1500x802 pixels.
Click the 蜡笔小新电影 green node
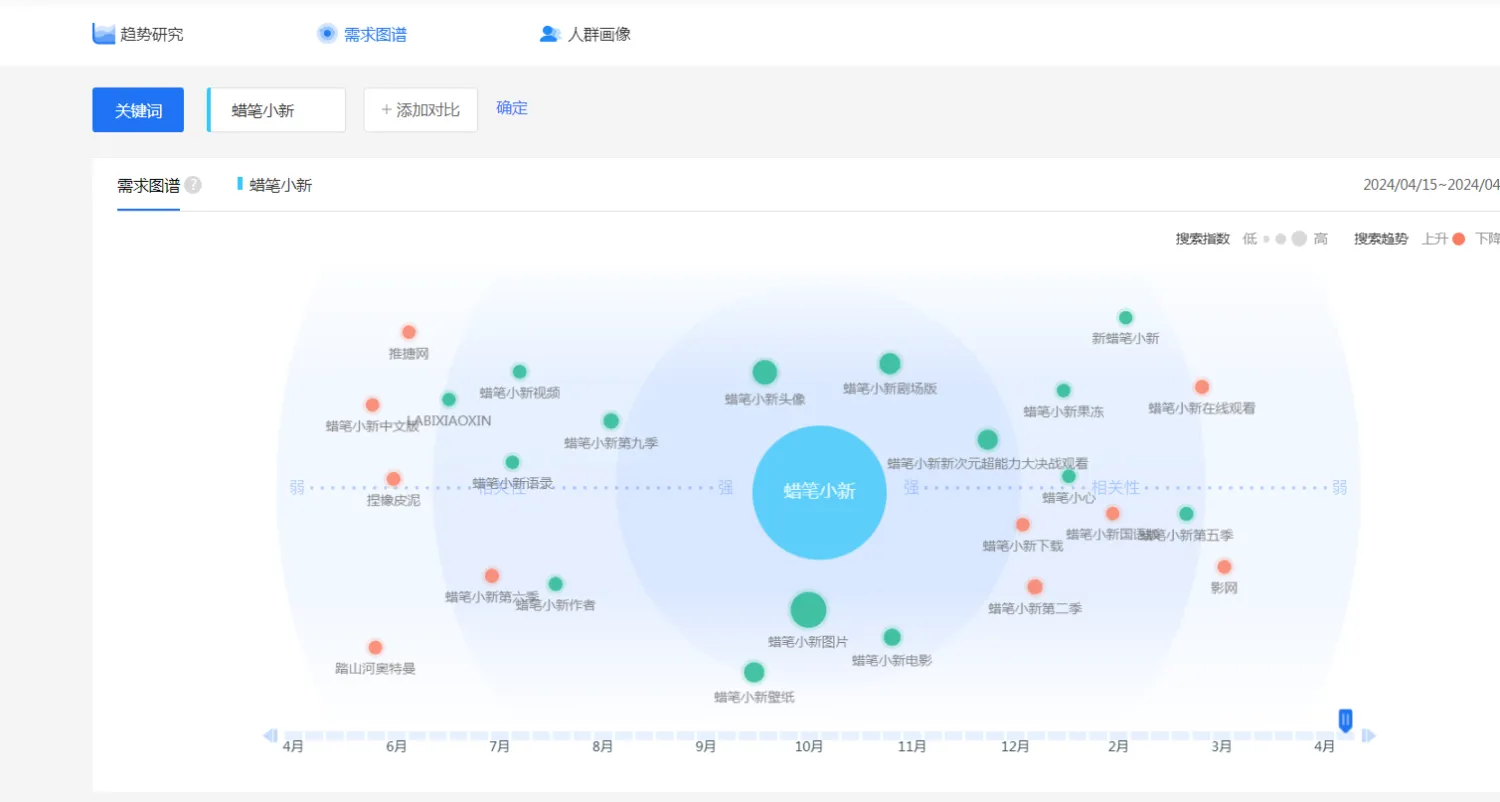pos(892,637)
